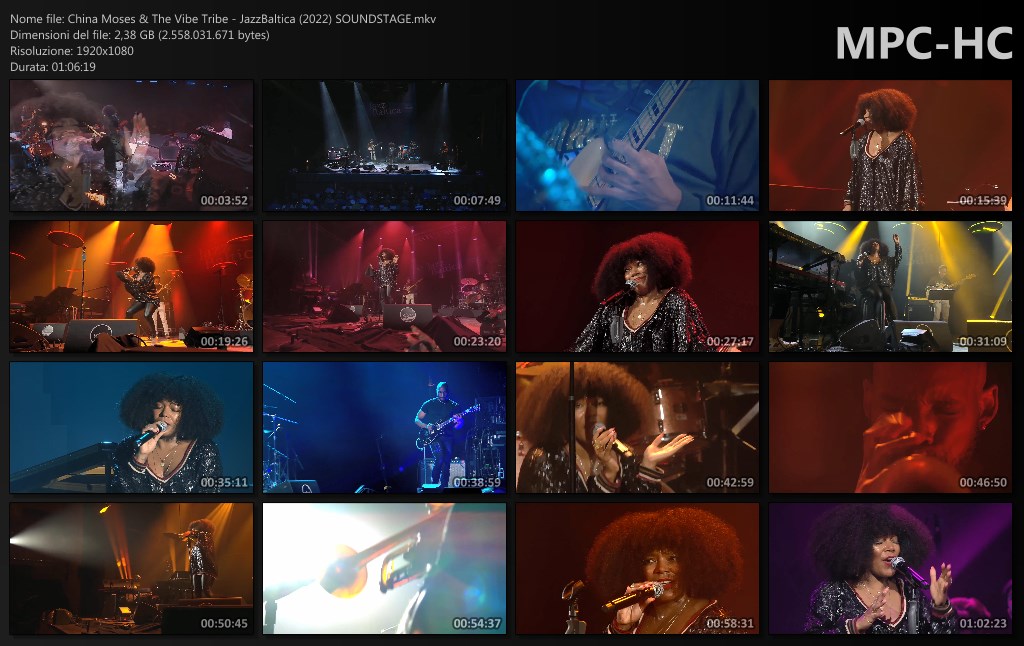
Task: Click the guitar close-up thumbnail at 00:11:44
Action: pyautogui.click(x=637, y=146)
